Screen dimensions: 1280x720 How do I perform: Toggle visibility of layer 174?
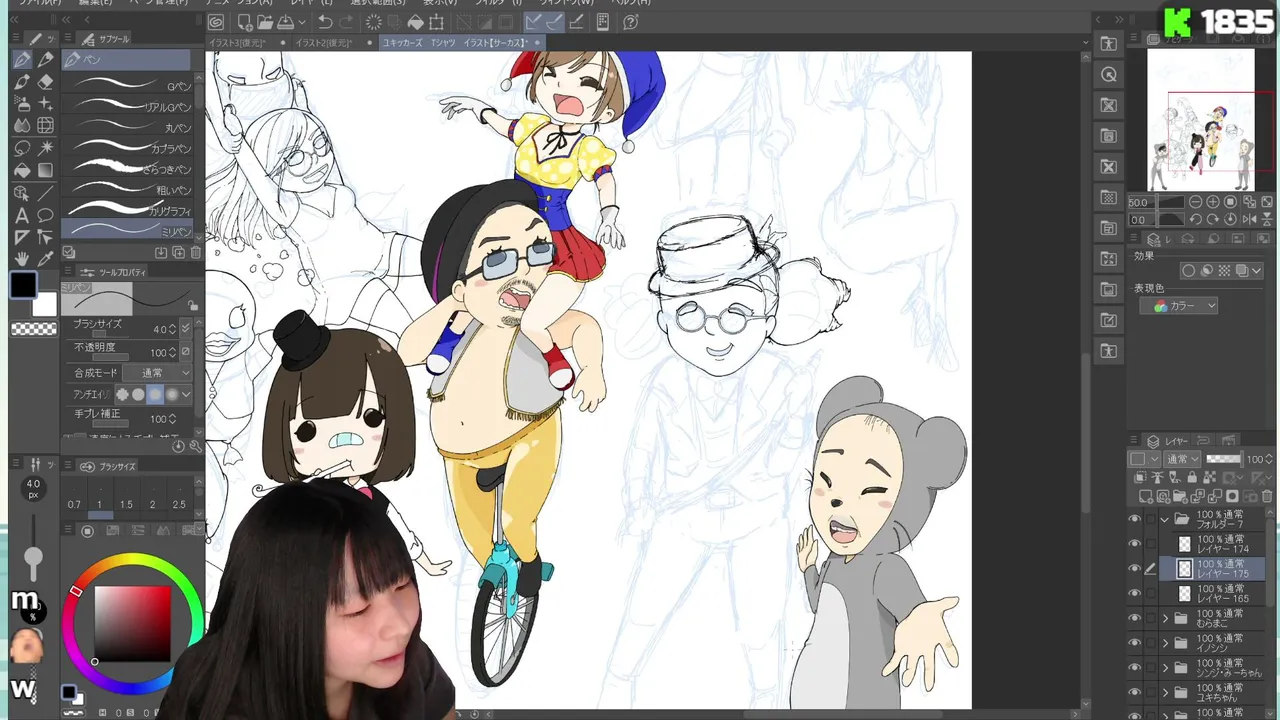pyautogui.click(x=1134, y=544)
